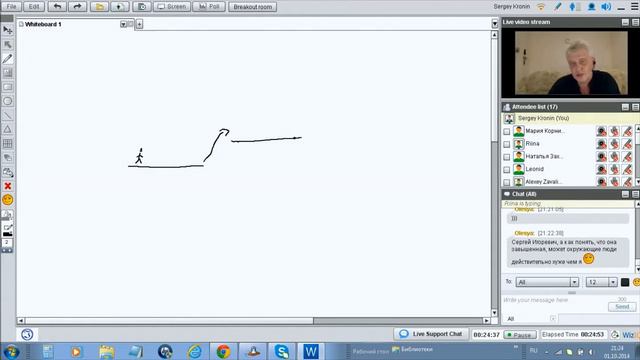The image size is (640, 360).
Task: Click the live video stream thumbnail
Action: point(571,63)
